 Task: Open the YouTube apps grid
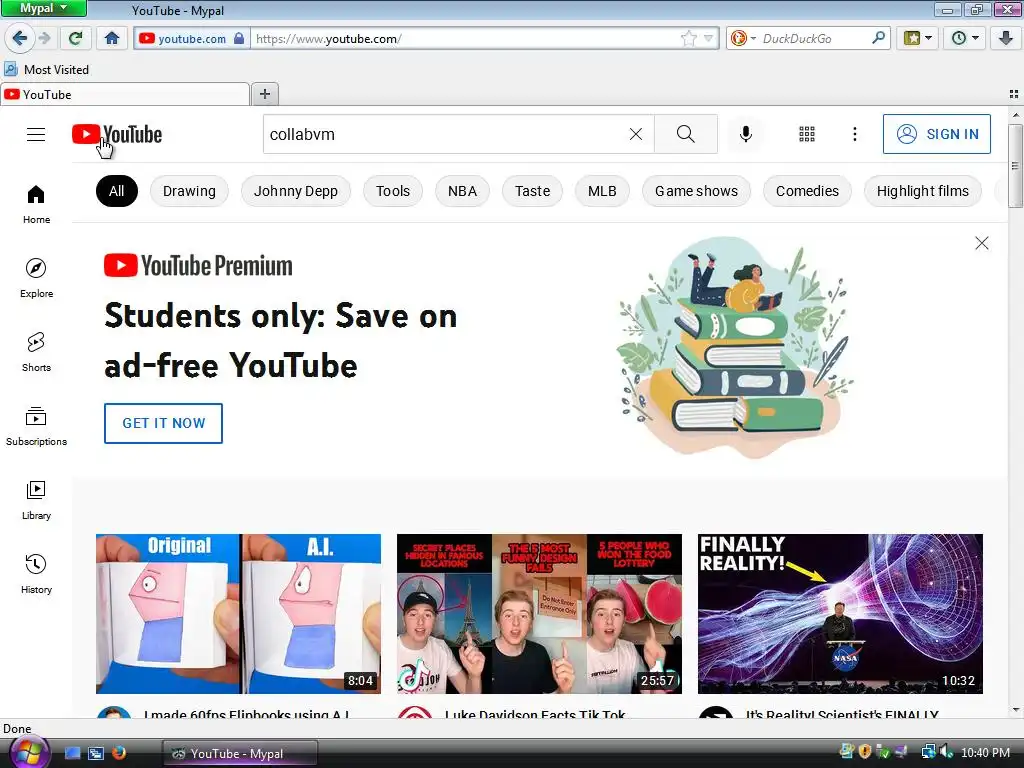click(x=807, y=134)
